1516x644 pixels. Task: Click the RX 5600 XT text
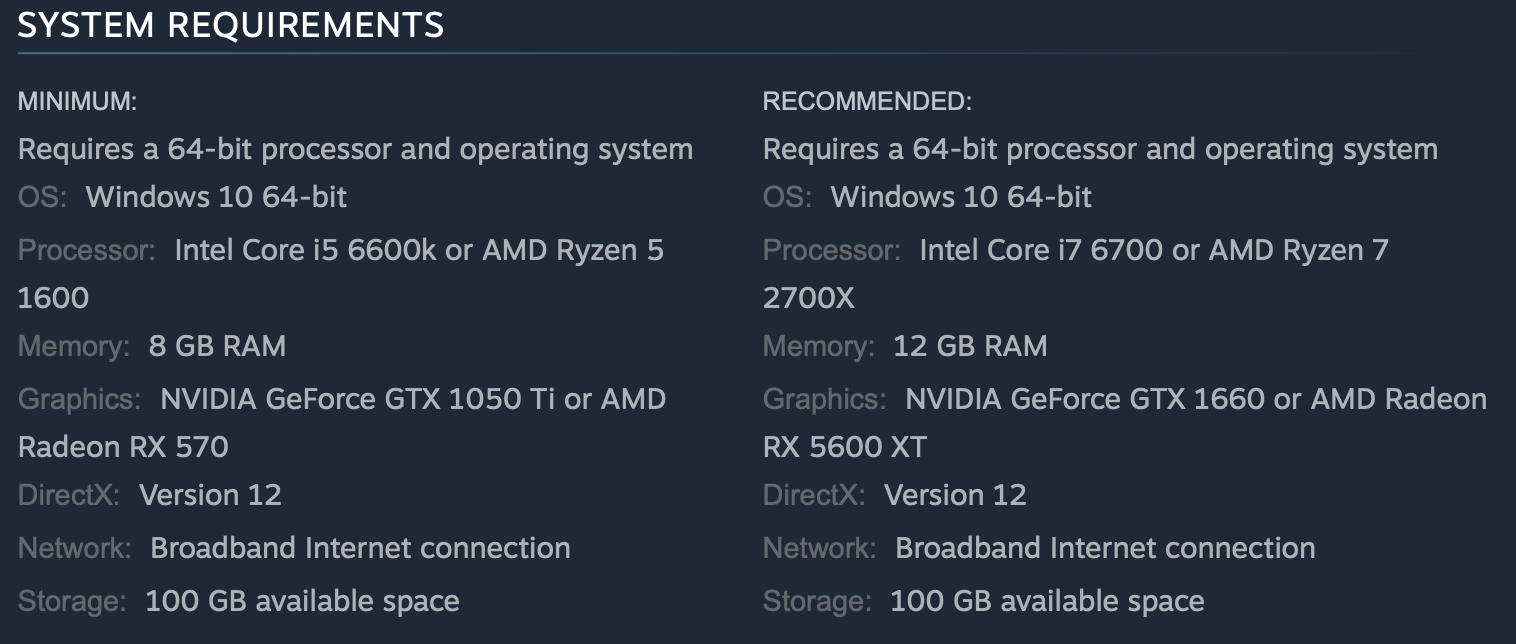[x=845, y=447]
